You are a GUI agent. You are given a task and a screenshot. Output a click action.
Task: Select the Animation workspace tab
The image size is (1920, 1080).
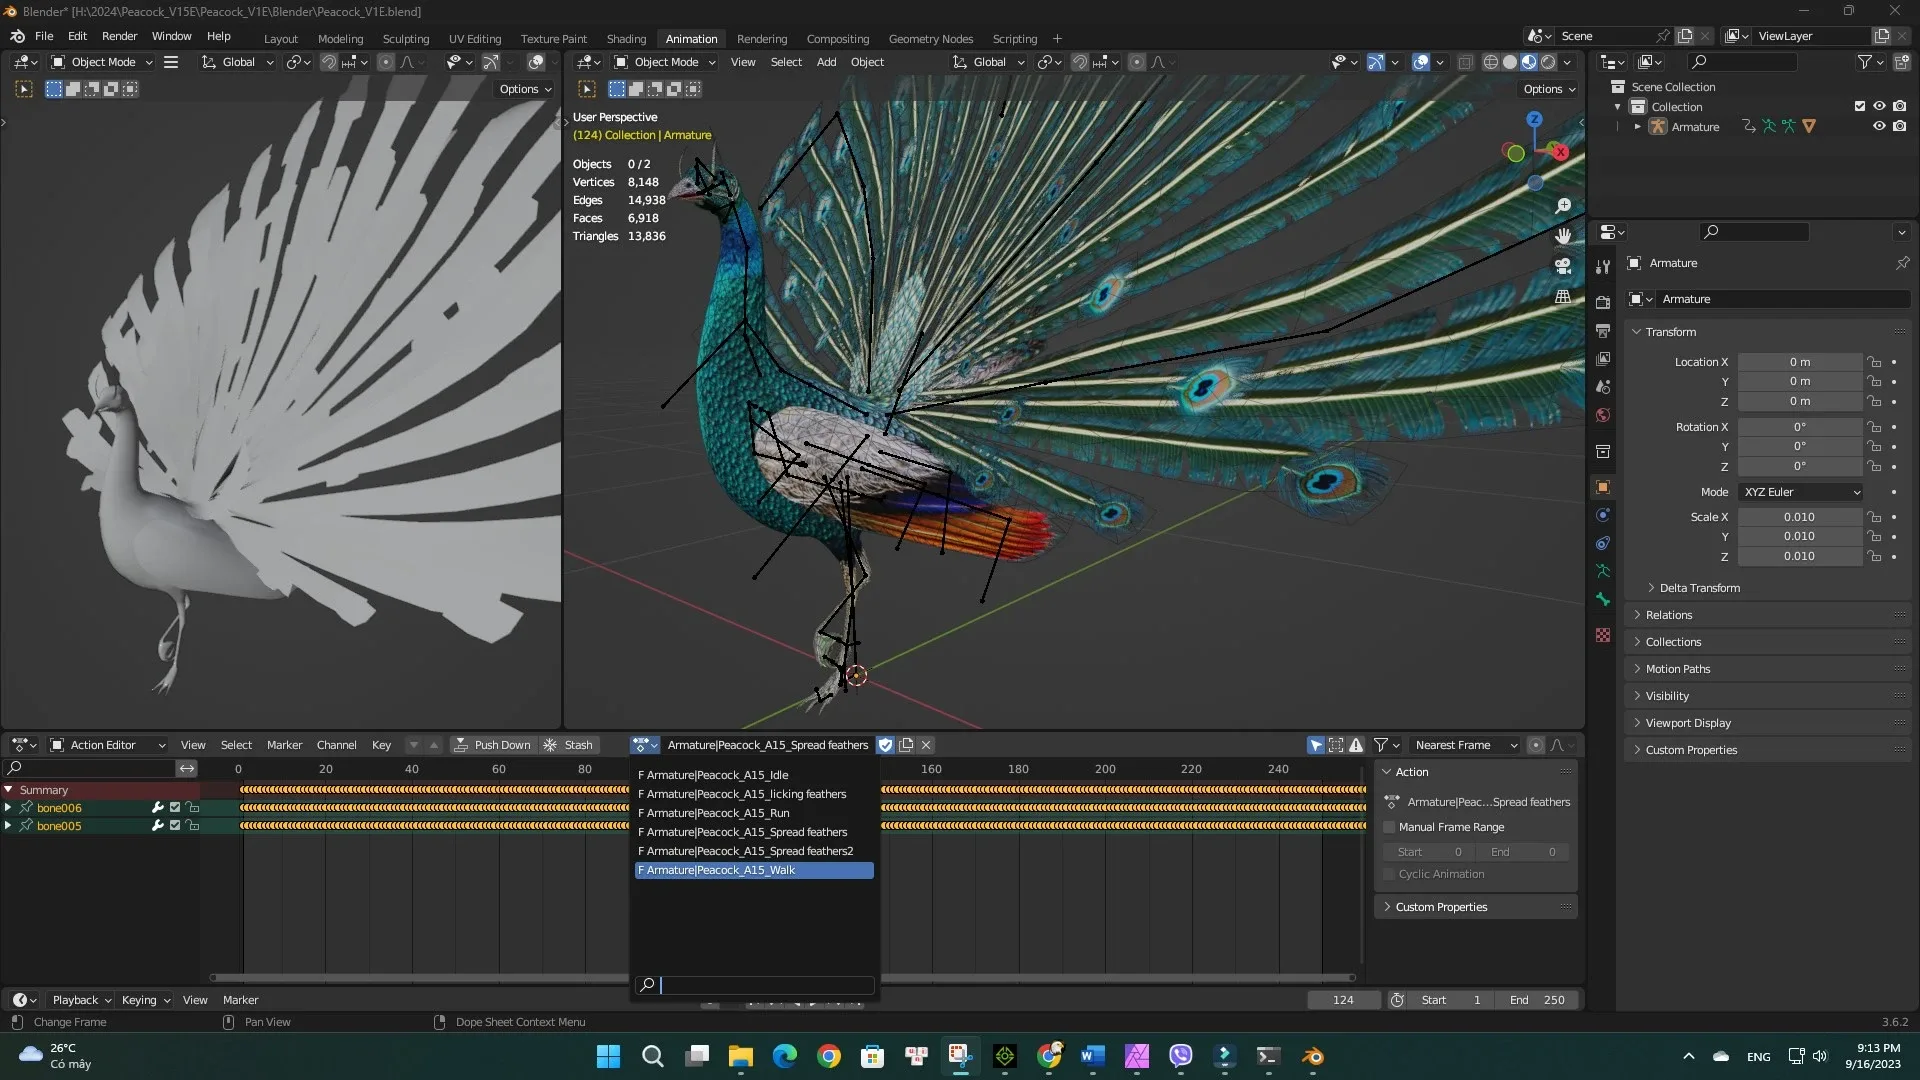pos(691,36)
